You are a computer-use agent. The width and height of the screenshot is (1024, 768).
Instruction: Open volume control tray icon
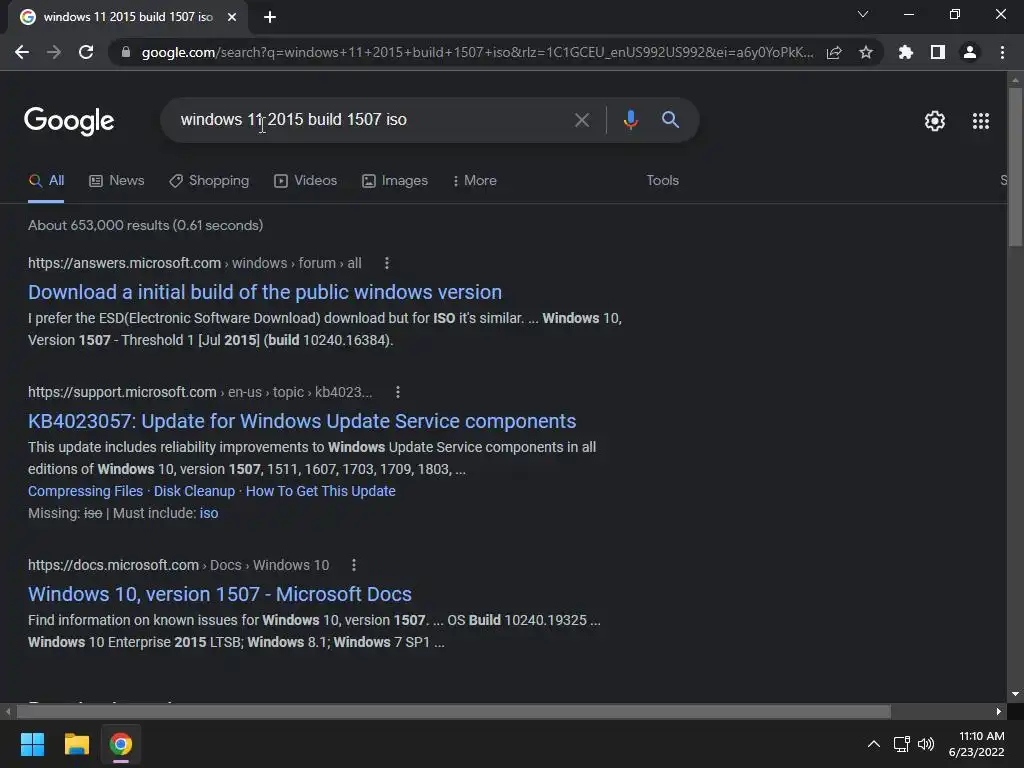(926, 744)
